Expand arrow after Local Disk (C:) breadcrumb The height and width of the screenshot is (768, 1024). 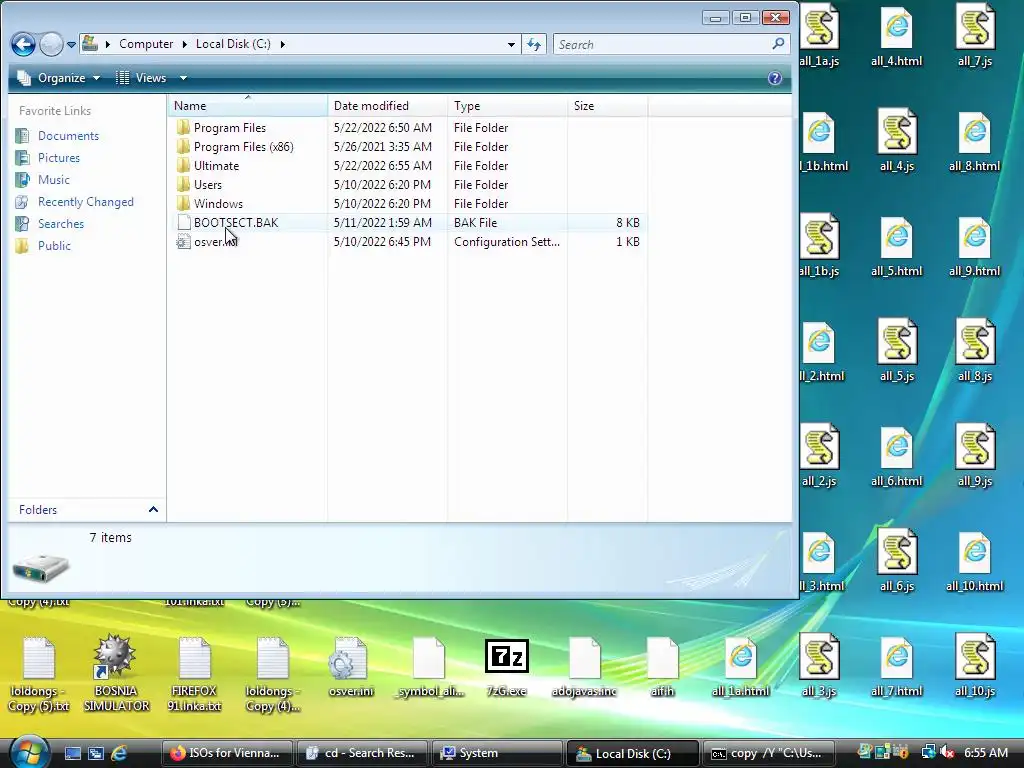[282, 44]
